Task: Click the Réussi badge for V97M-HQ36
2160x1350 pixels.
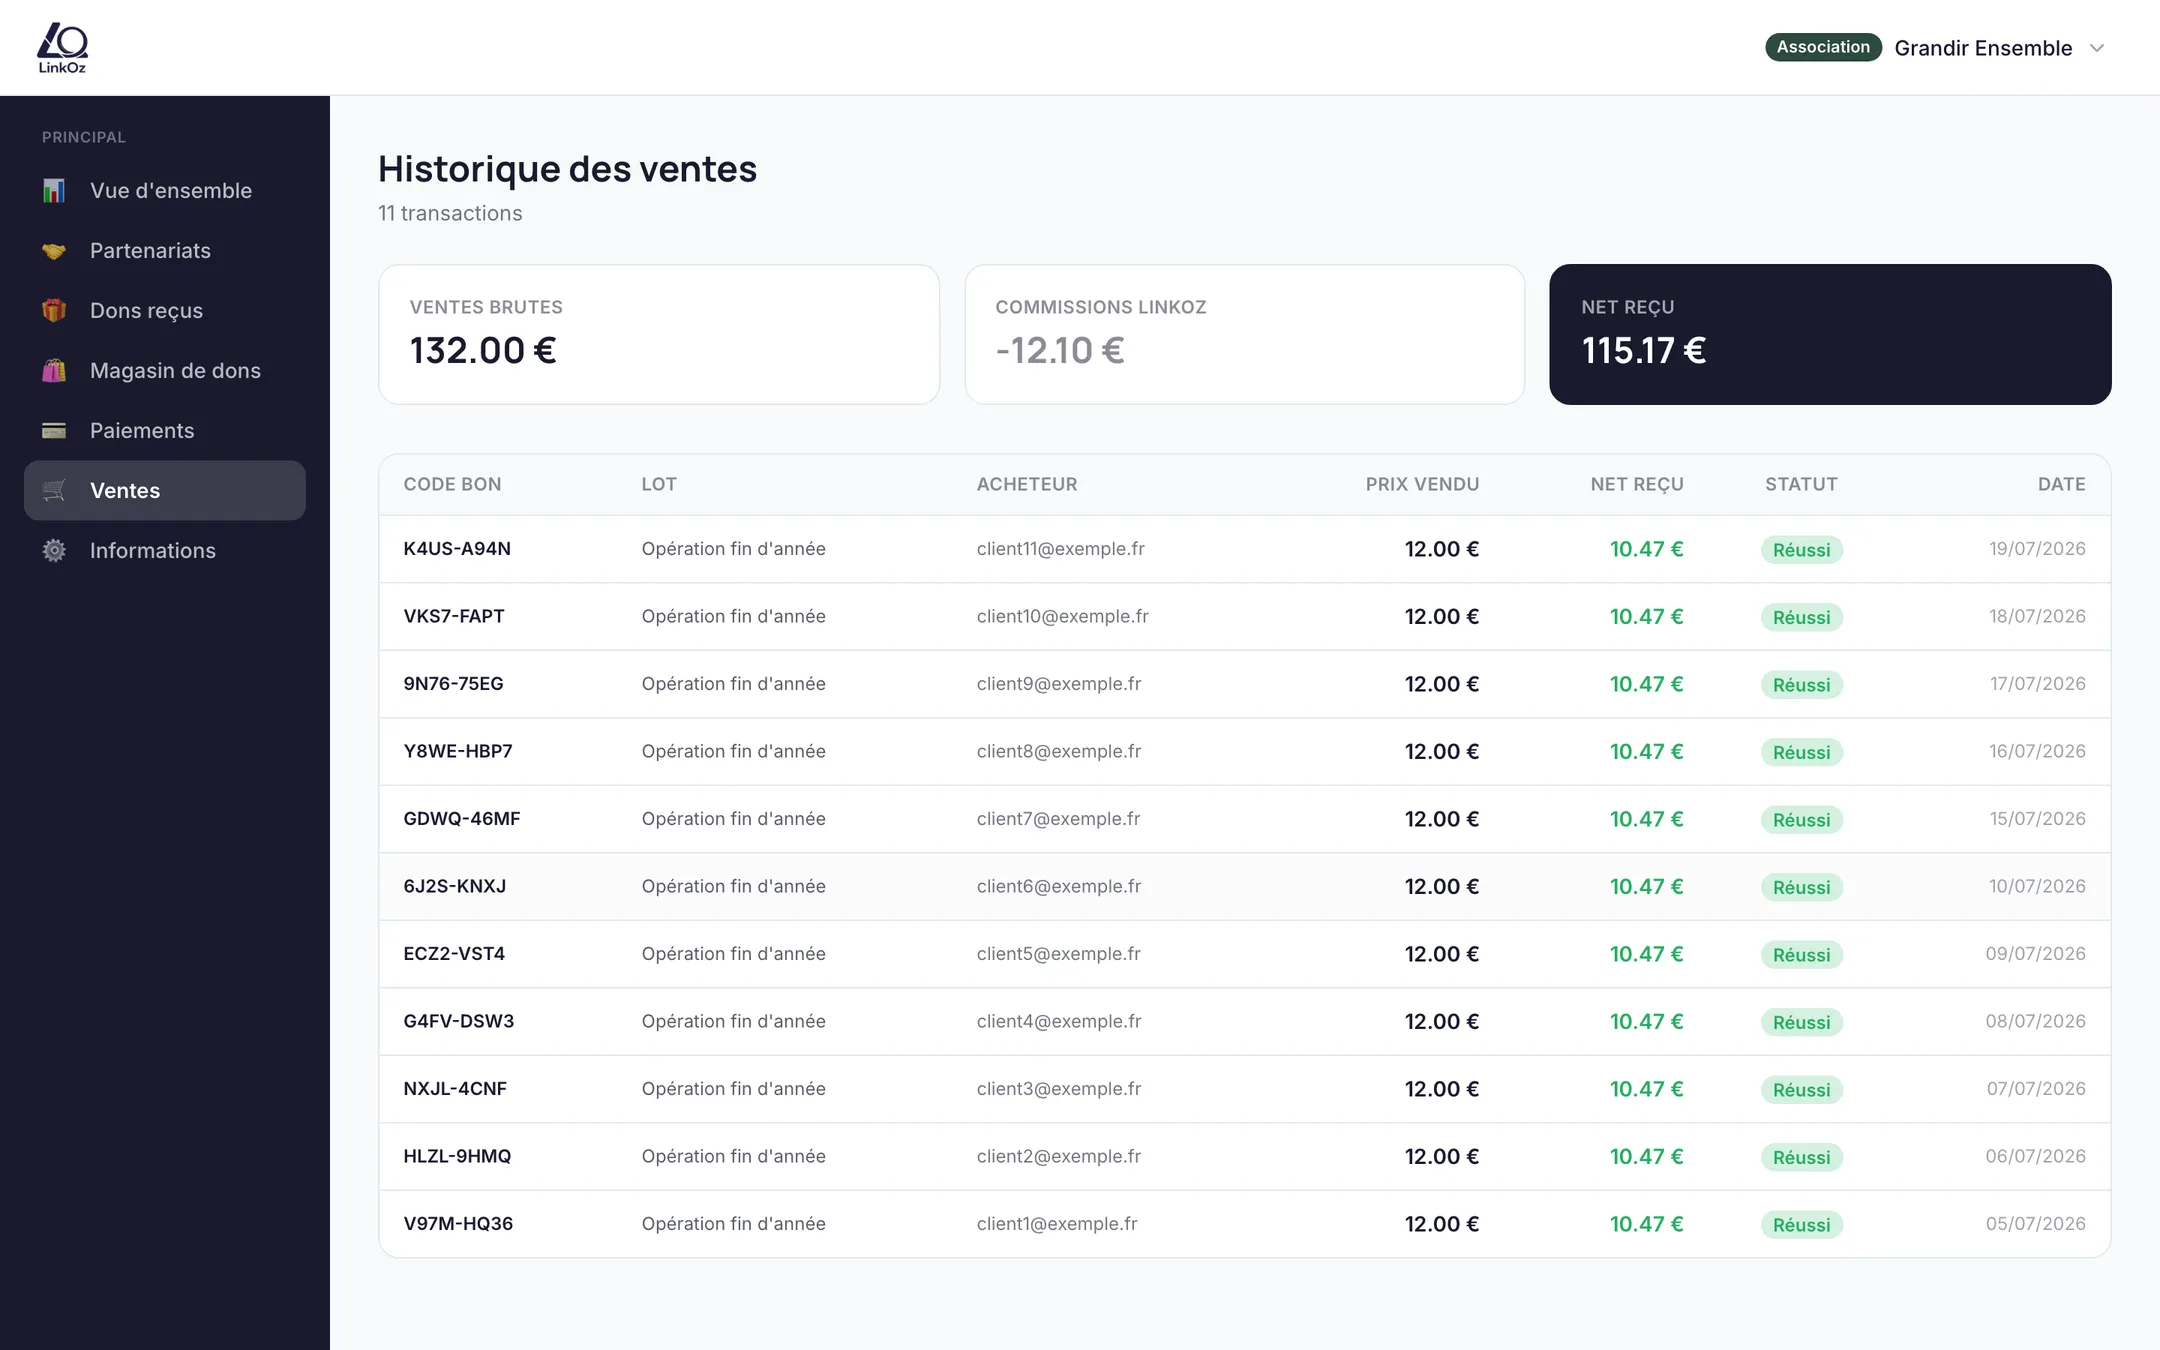Action: (x=1801, y=1225)
